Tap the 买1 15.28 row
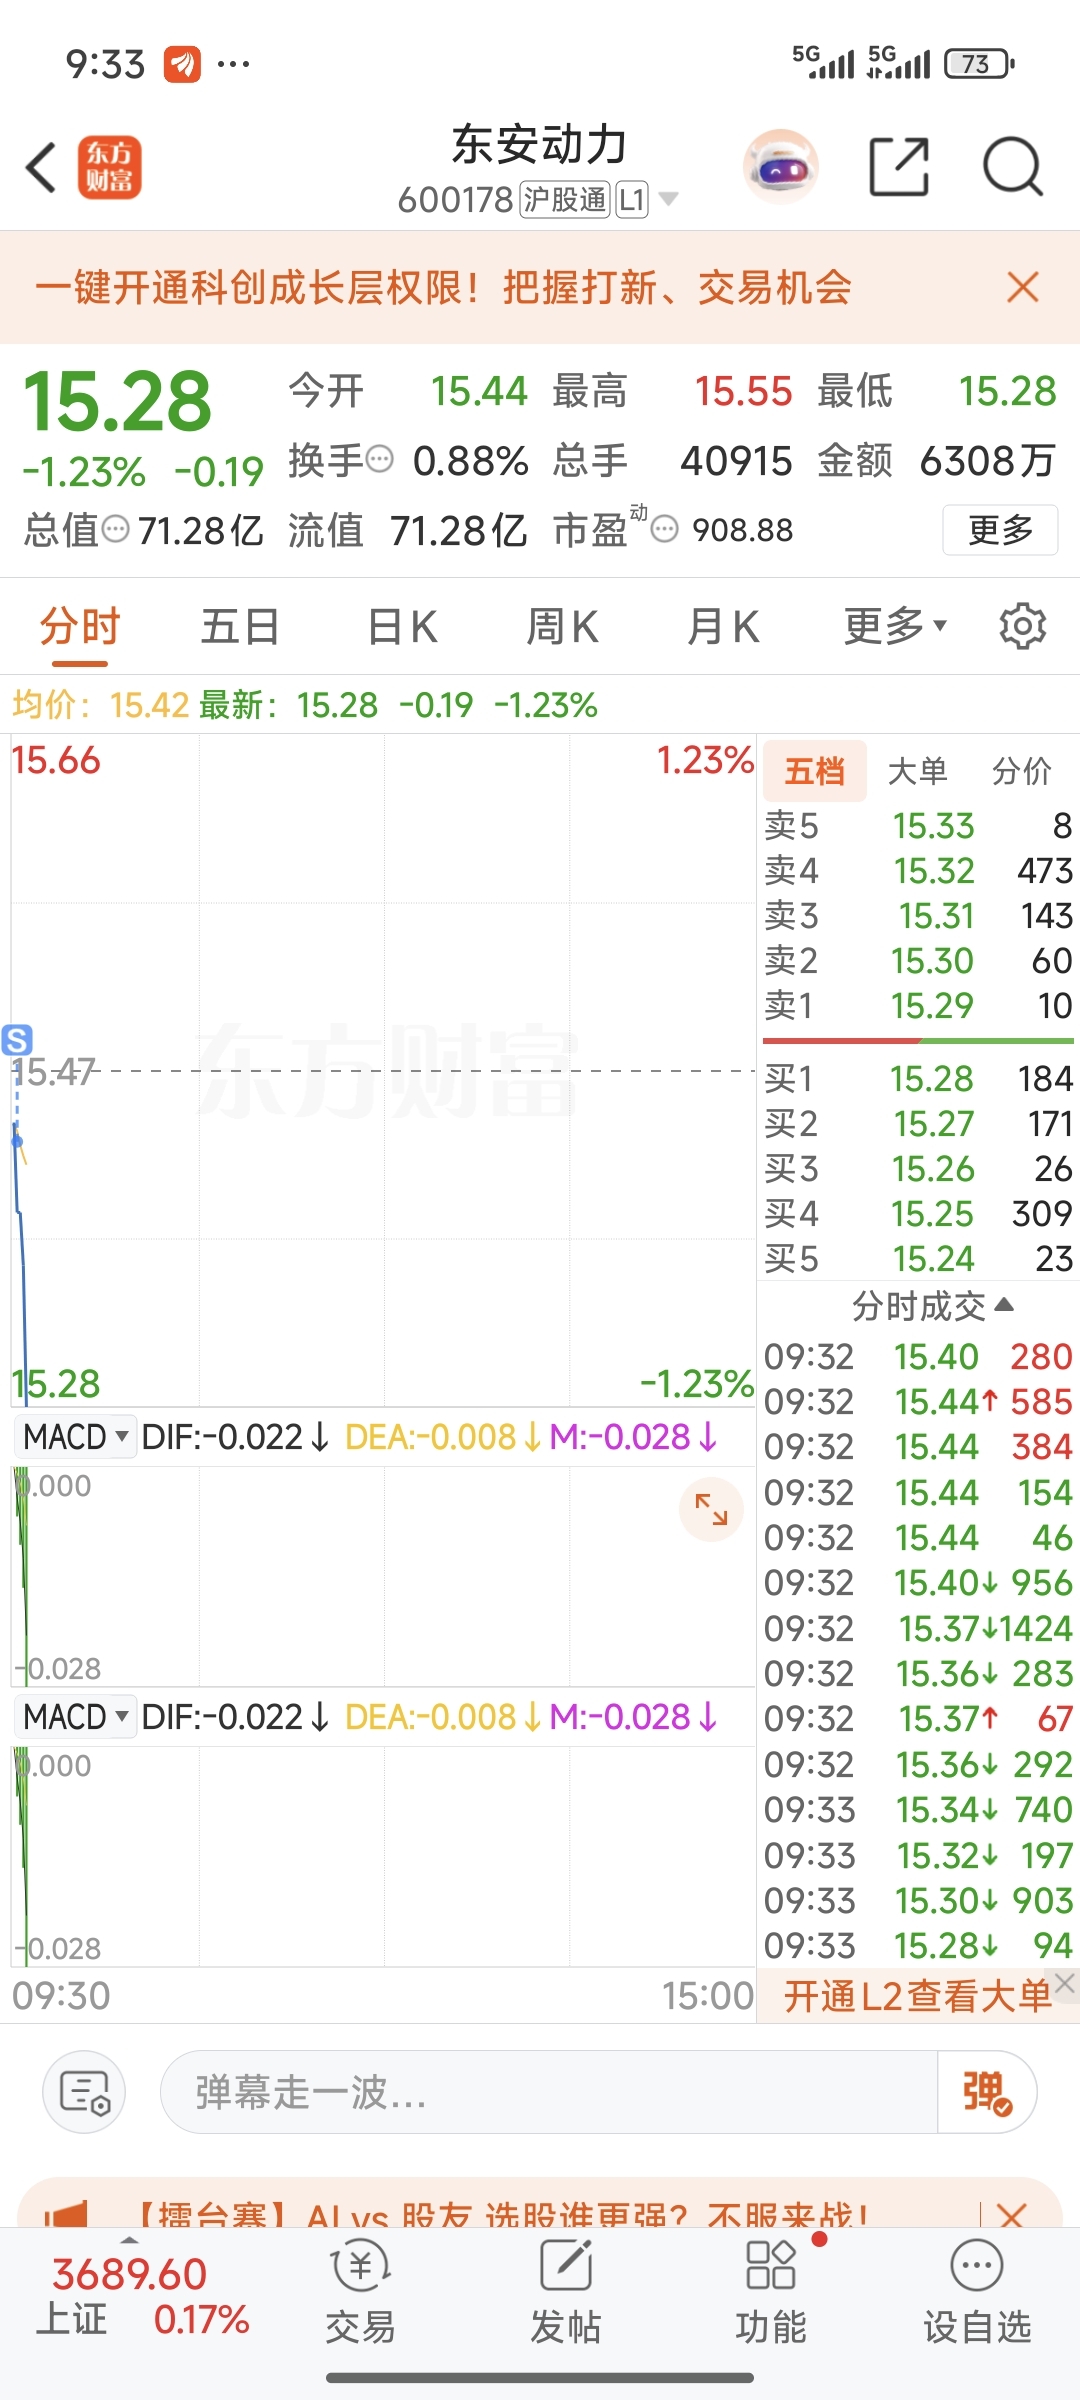This screenshot has height=2400, width=1080. click(x=918, y=1078)
